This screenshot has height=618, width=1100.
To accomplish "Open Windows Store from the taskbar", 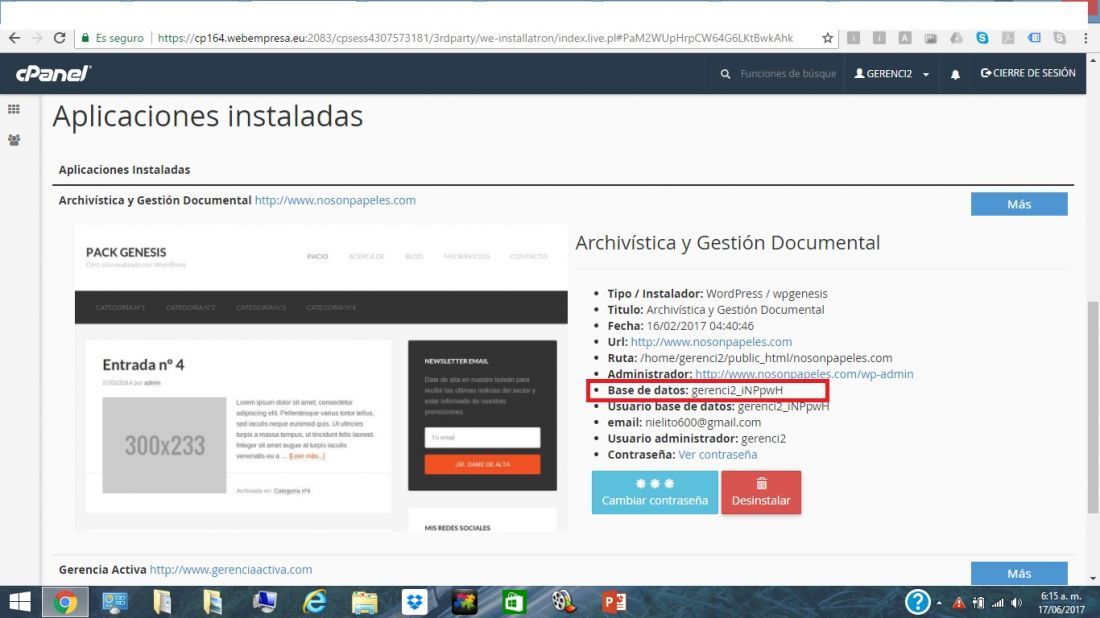I will click(x=514, y=602).
